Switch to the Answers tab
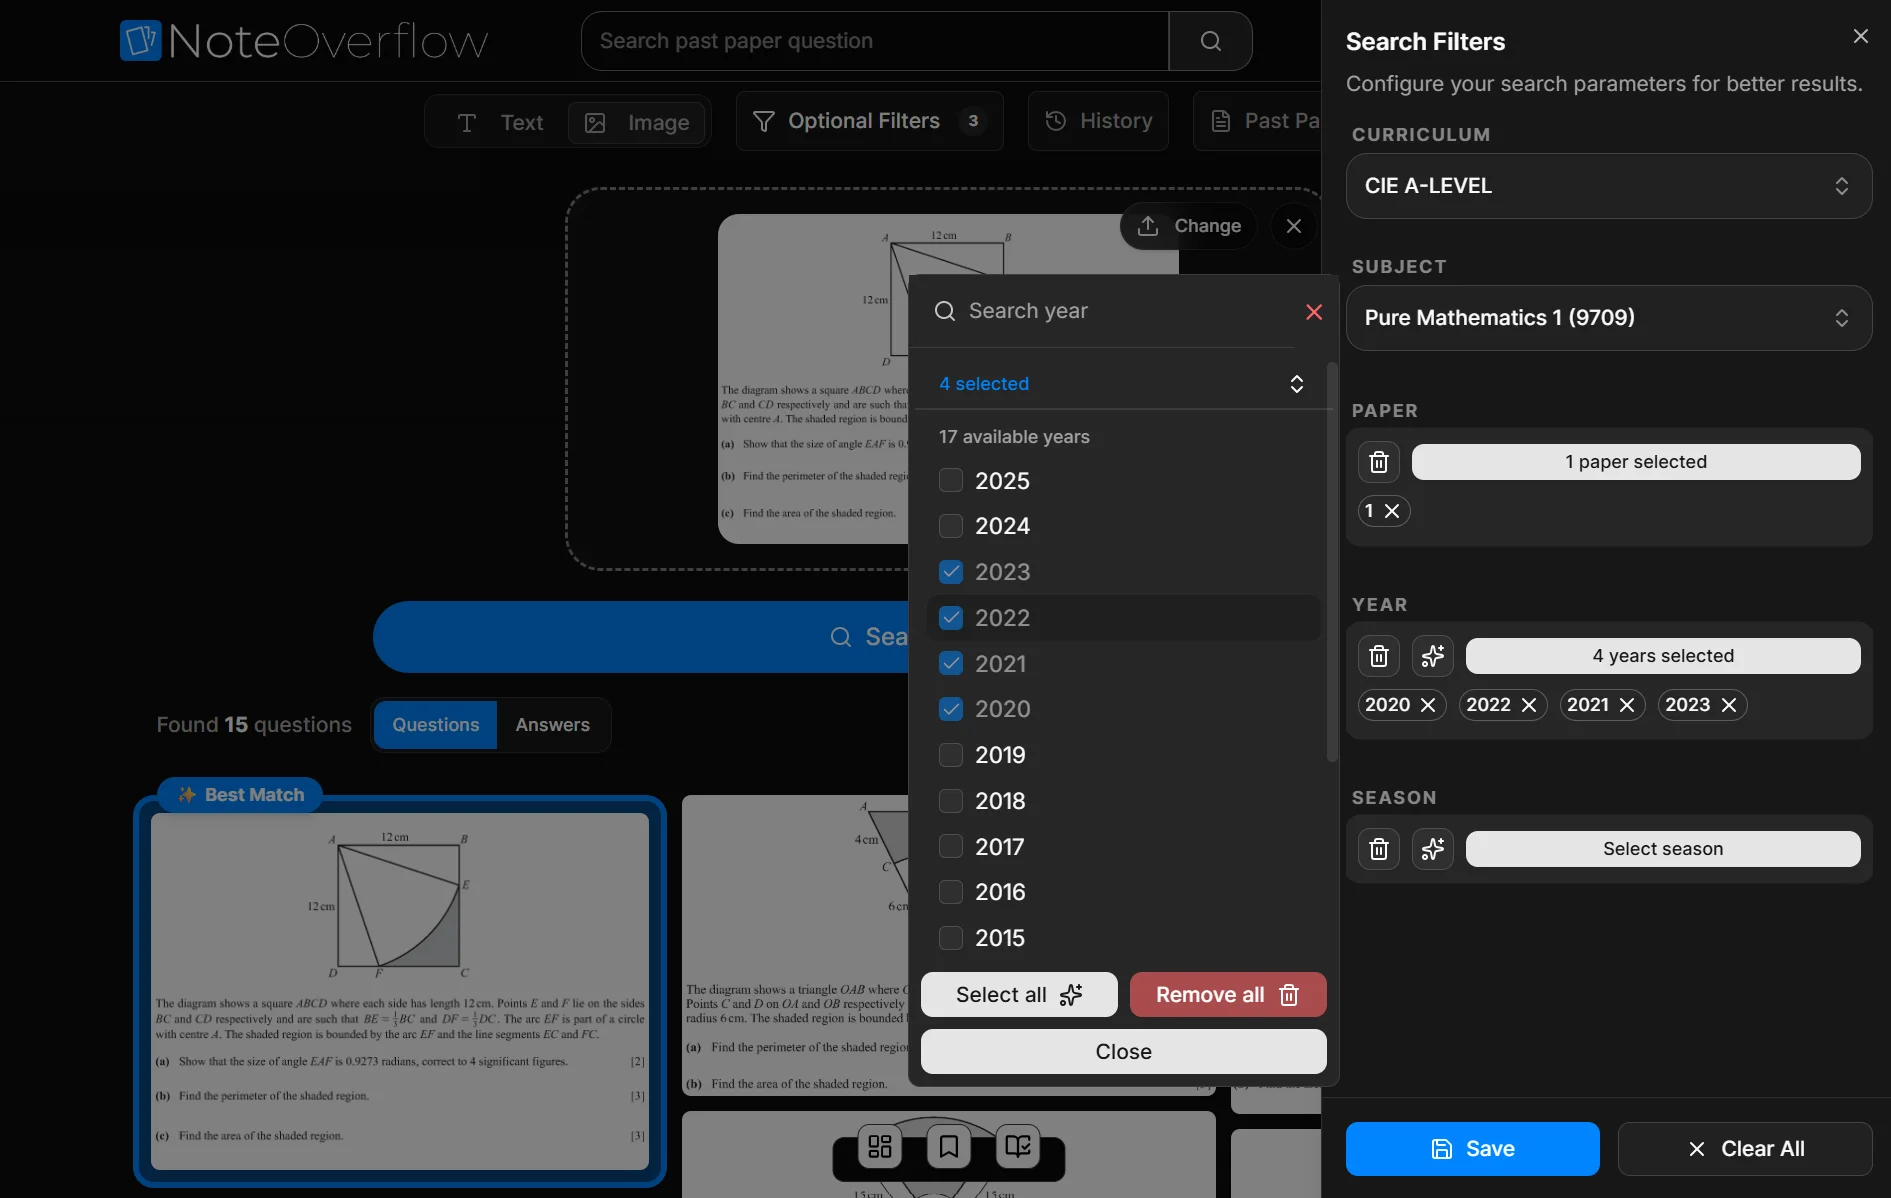Viewport: 1891px width, 1198px height. point(551,724)
